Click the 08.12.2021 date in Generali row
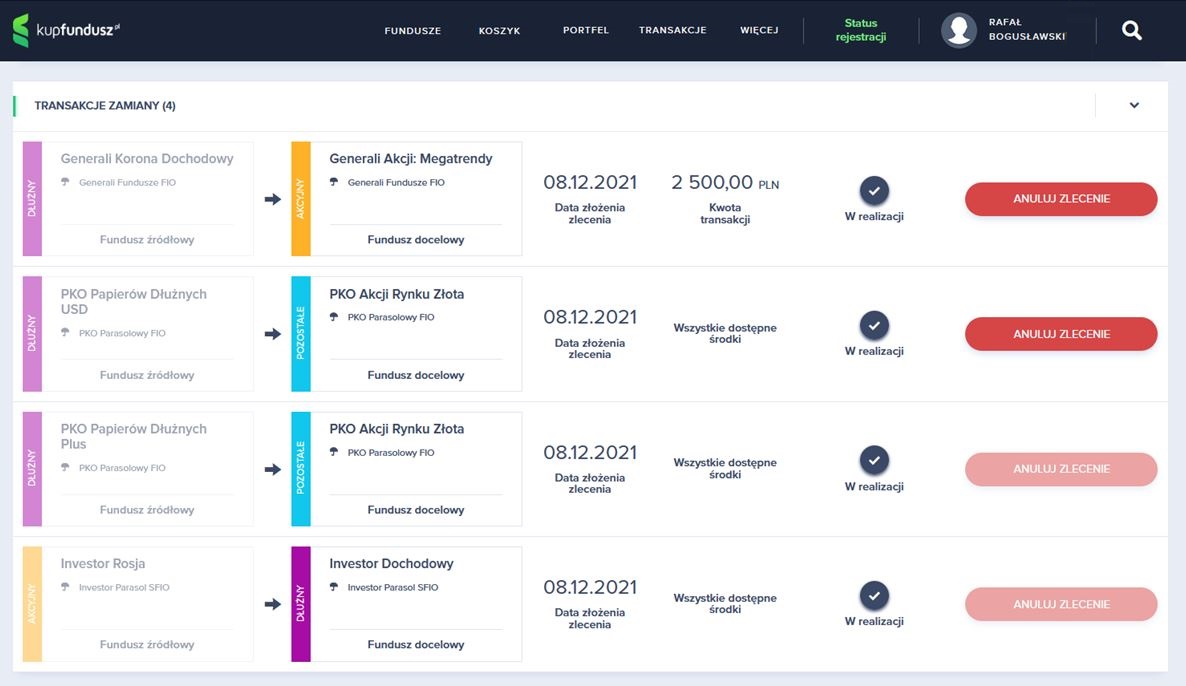 pyautogui.click(x=590, y=182)
